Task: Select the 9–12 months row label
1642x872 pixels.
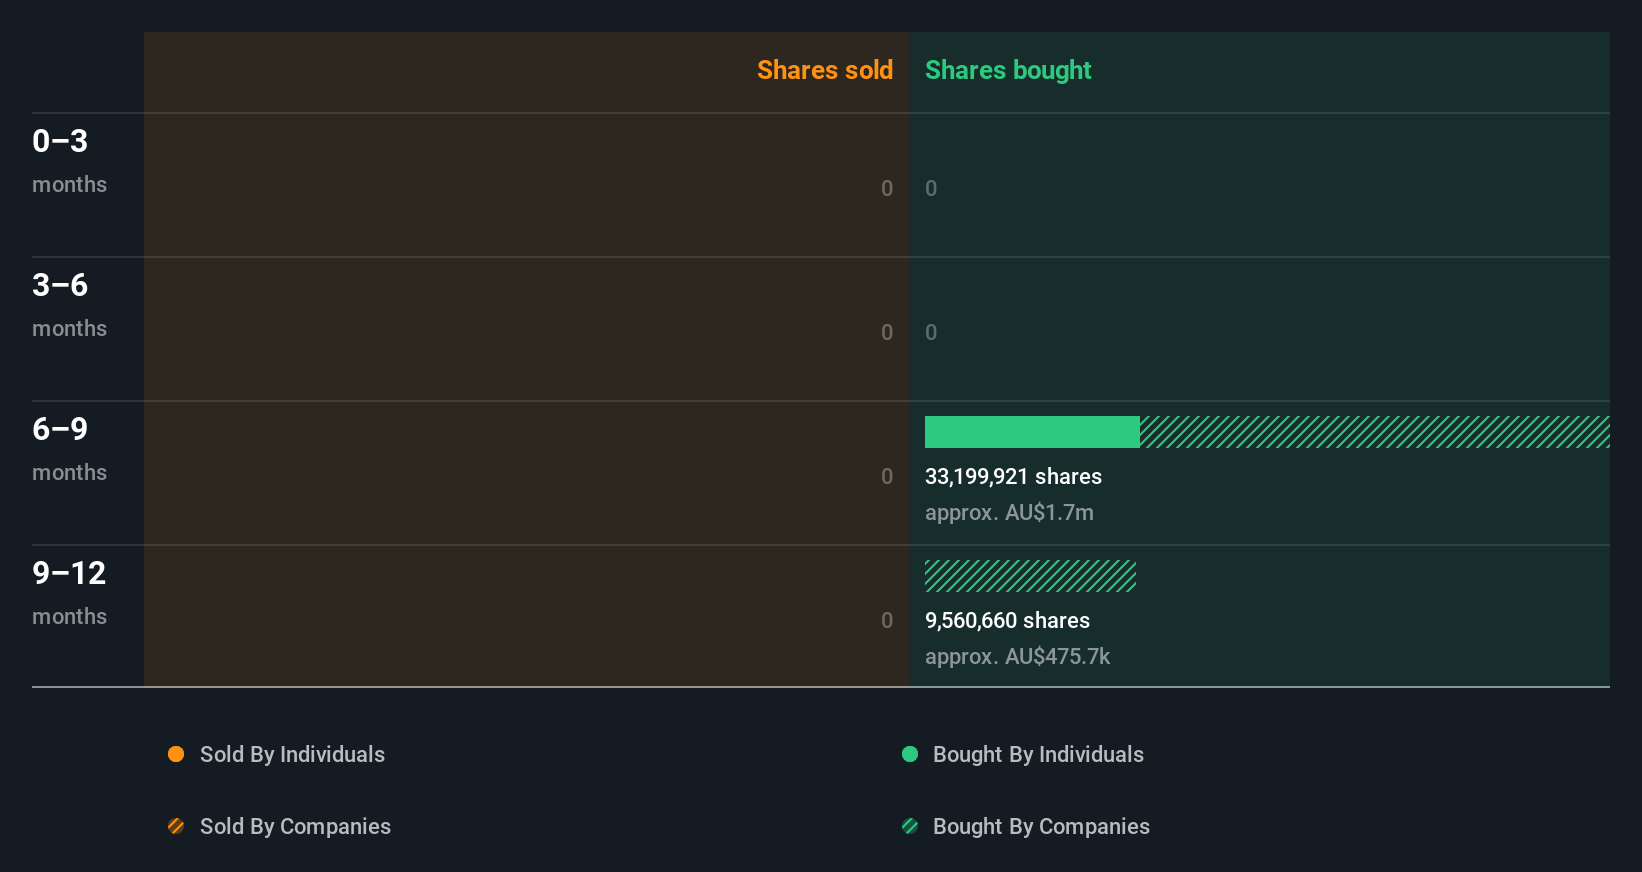Action: tap(69, 593)
